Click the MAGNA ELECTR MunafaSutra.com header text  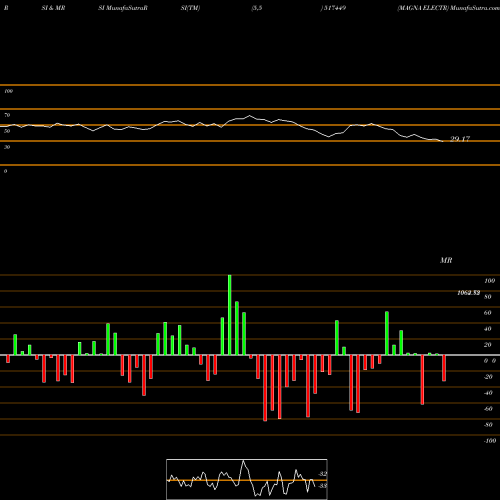tap(448, 8)
